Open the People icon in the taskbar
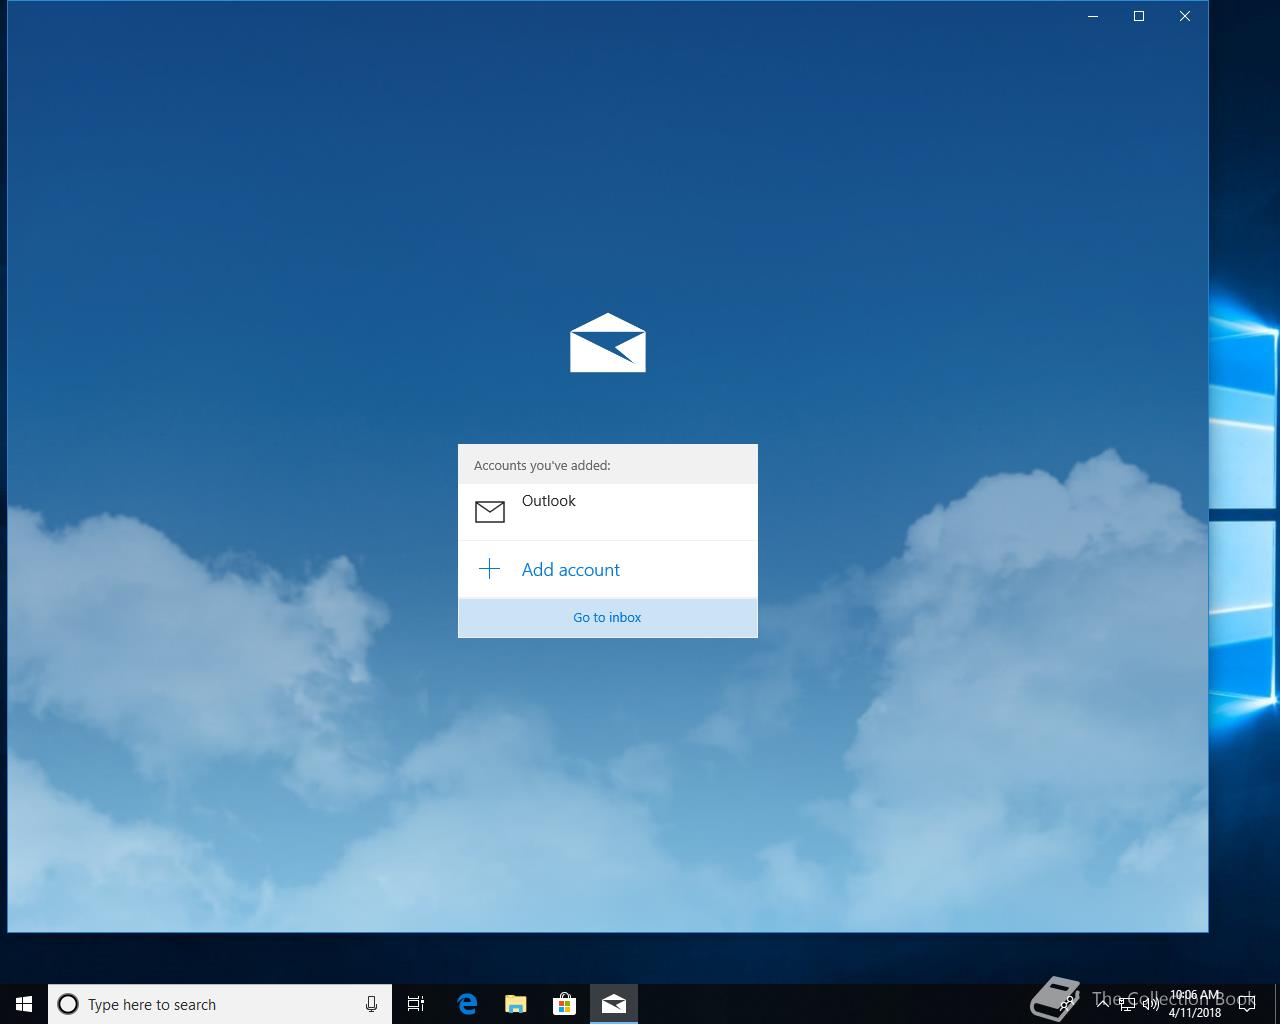The height and width of the screenshot is (1024, 1280). click(x=1068, y=1004)
